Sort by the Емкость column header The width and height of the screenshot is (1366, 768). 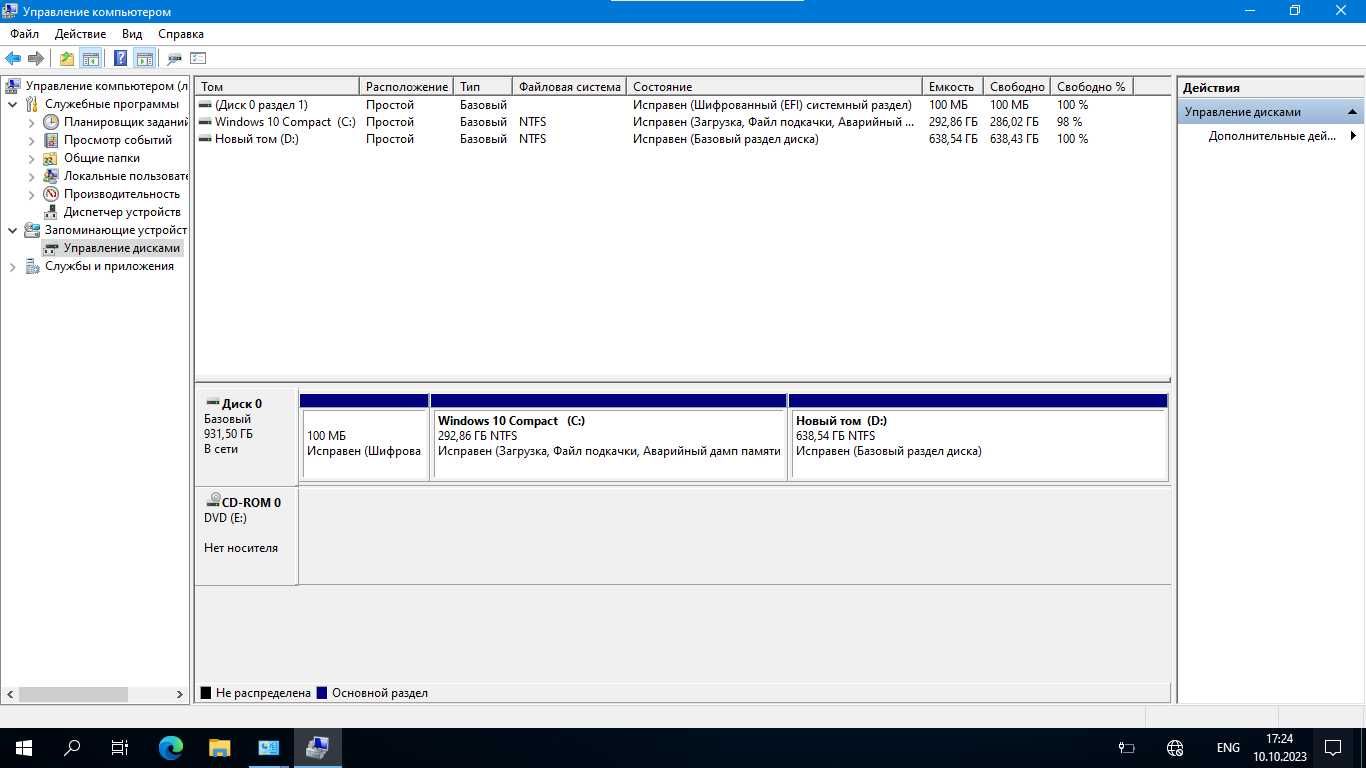click(953, 87)
